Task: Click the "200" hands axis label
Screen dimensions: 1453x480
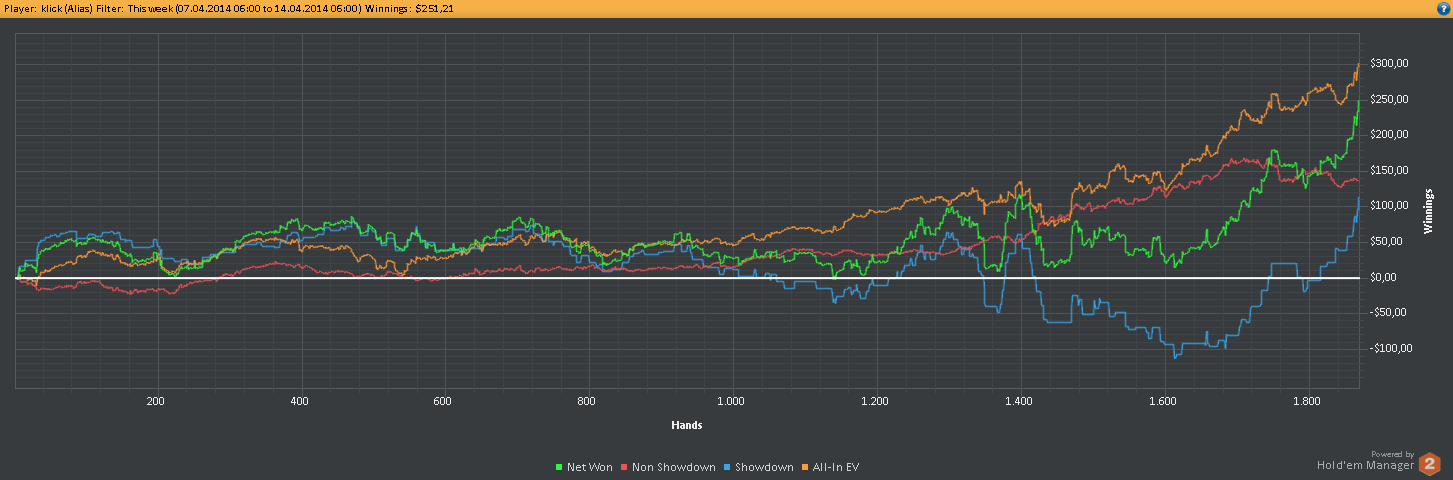Action: (155, 401)
